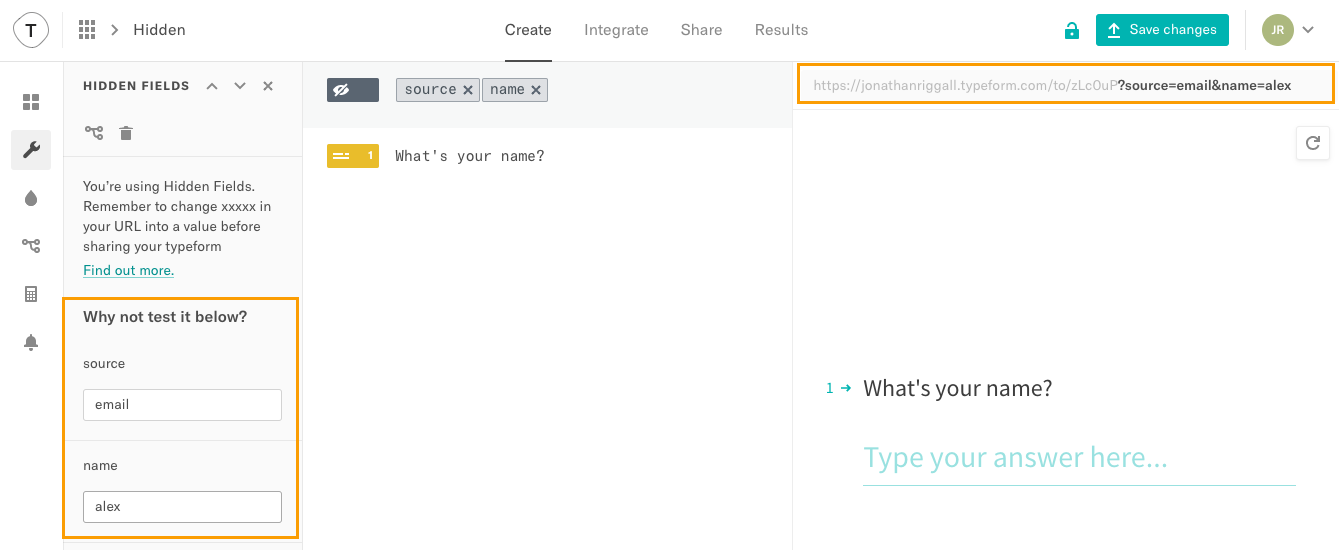Screen dimensions: 1339x550
Task: Toggle the green padlock privacy icon
Action: pyautogui.click(x=1072, y=30)
